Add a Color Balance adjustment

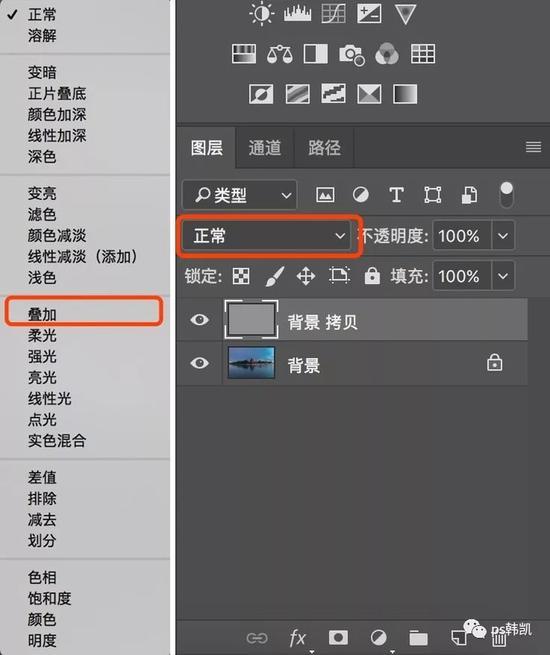pos(279,54)
